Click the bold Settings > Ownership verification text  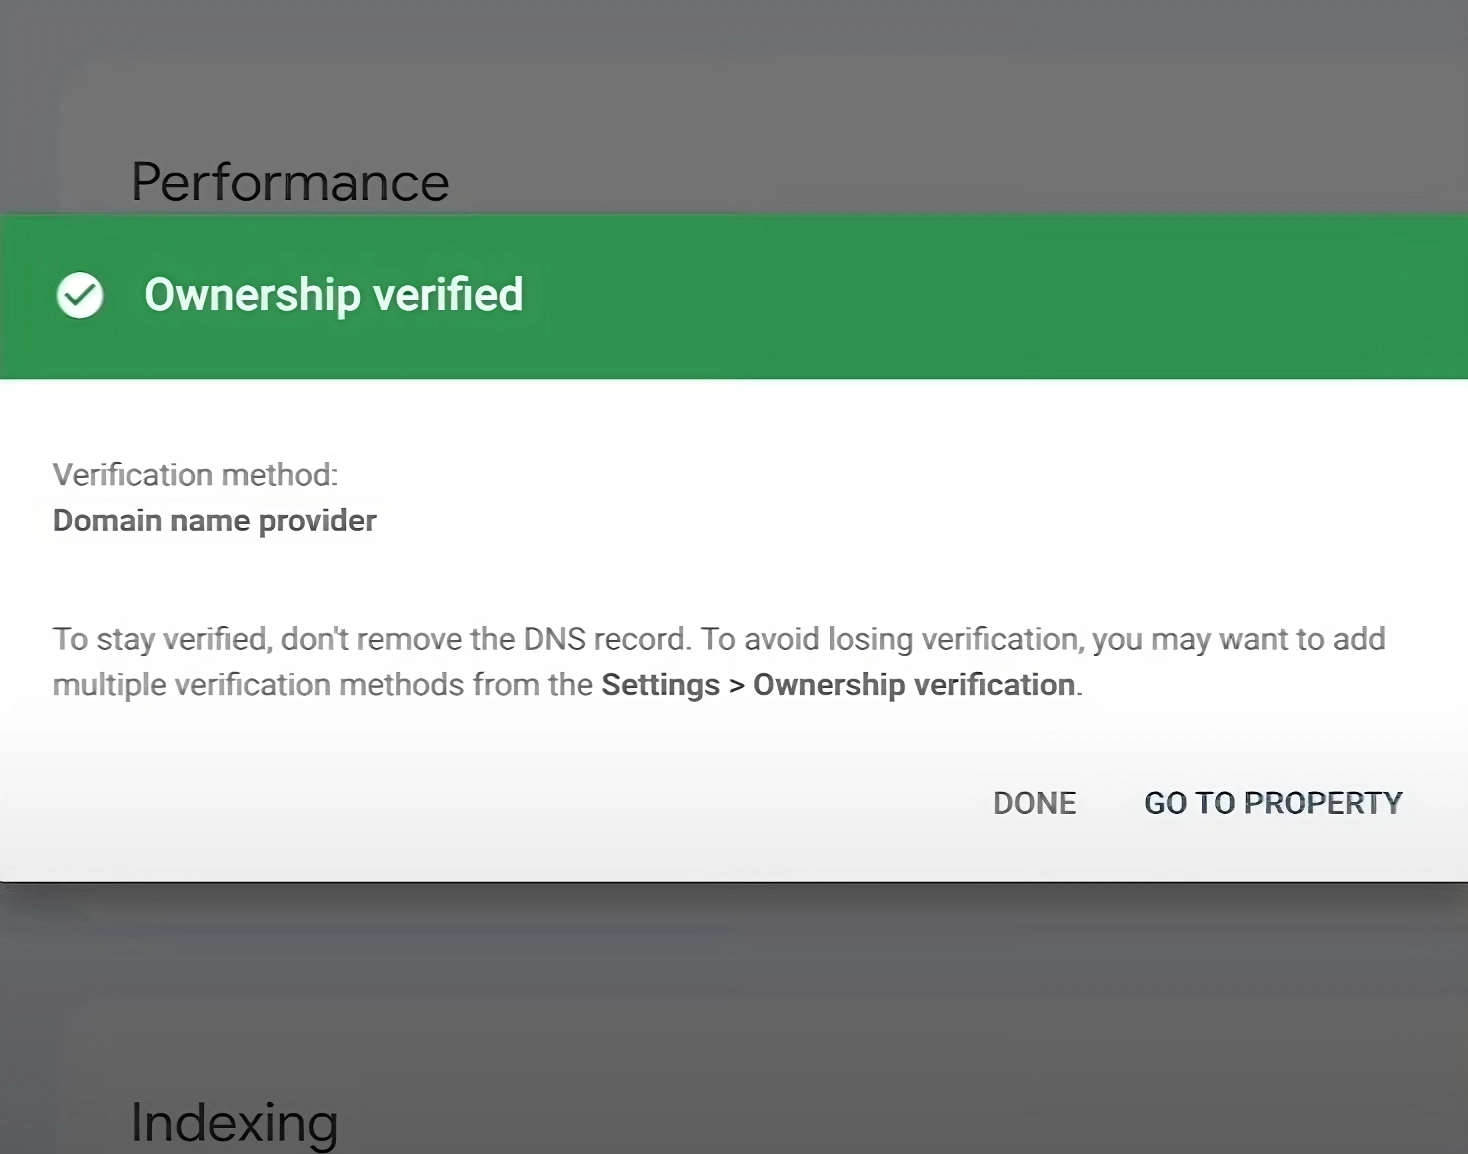pos(838,684)
